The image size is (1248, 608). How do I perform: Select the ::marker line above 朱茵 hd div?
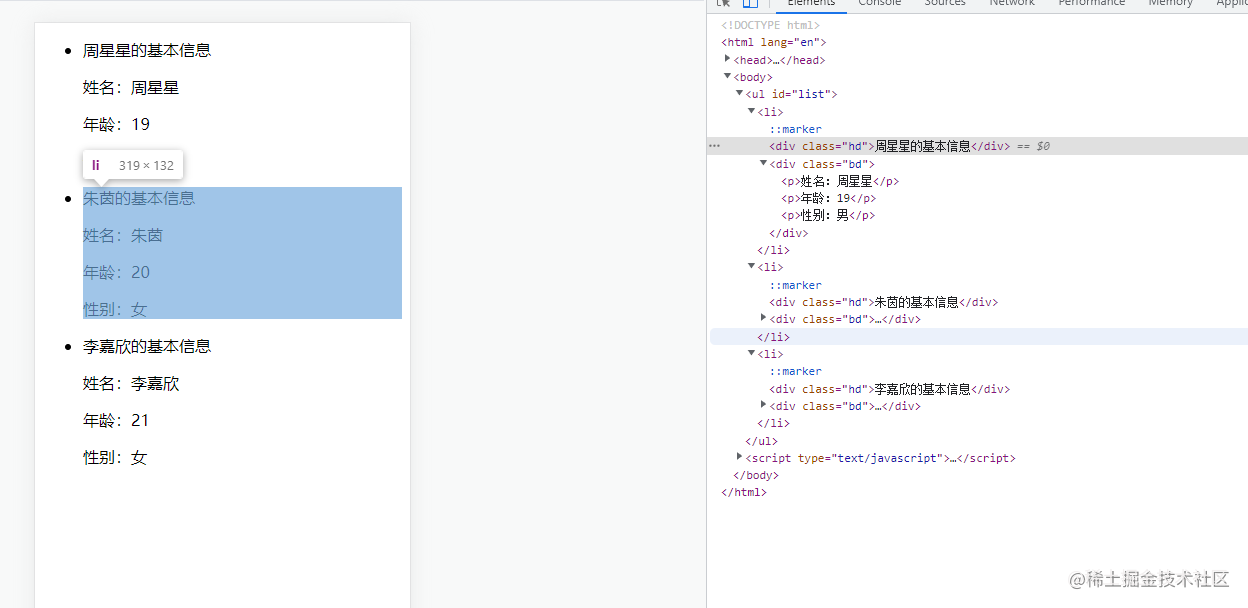(795, 285)
